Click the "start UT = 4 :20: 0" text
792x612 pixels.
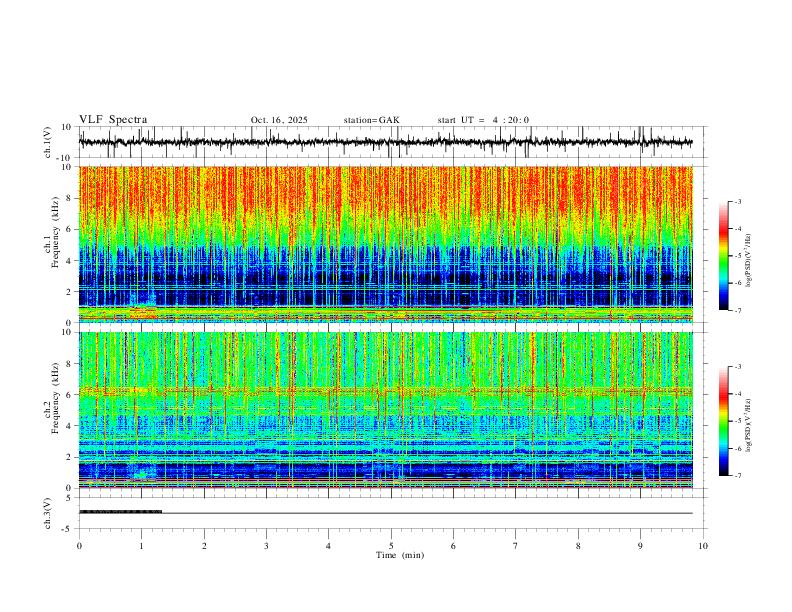483,120
